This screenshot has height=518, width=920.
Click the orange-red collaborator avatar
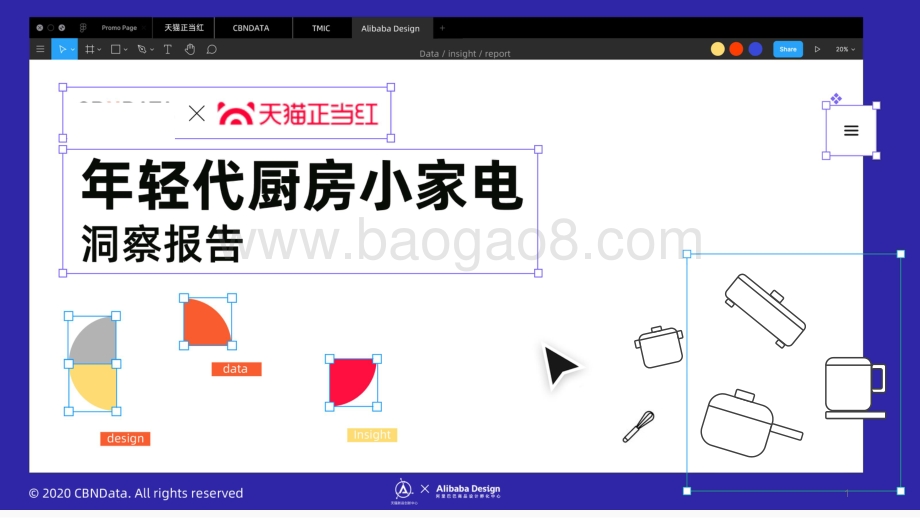(x=736, y=49)
